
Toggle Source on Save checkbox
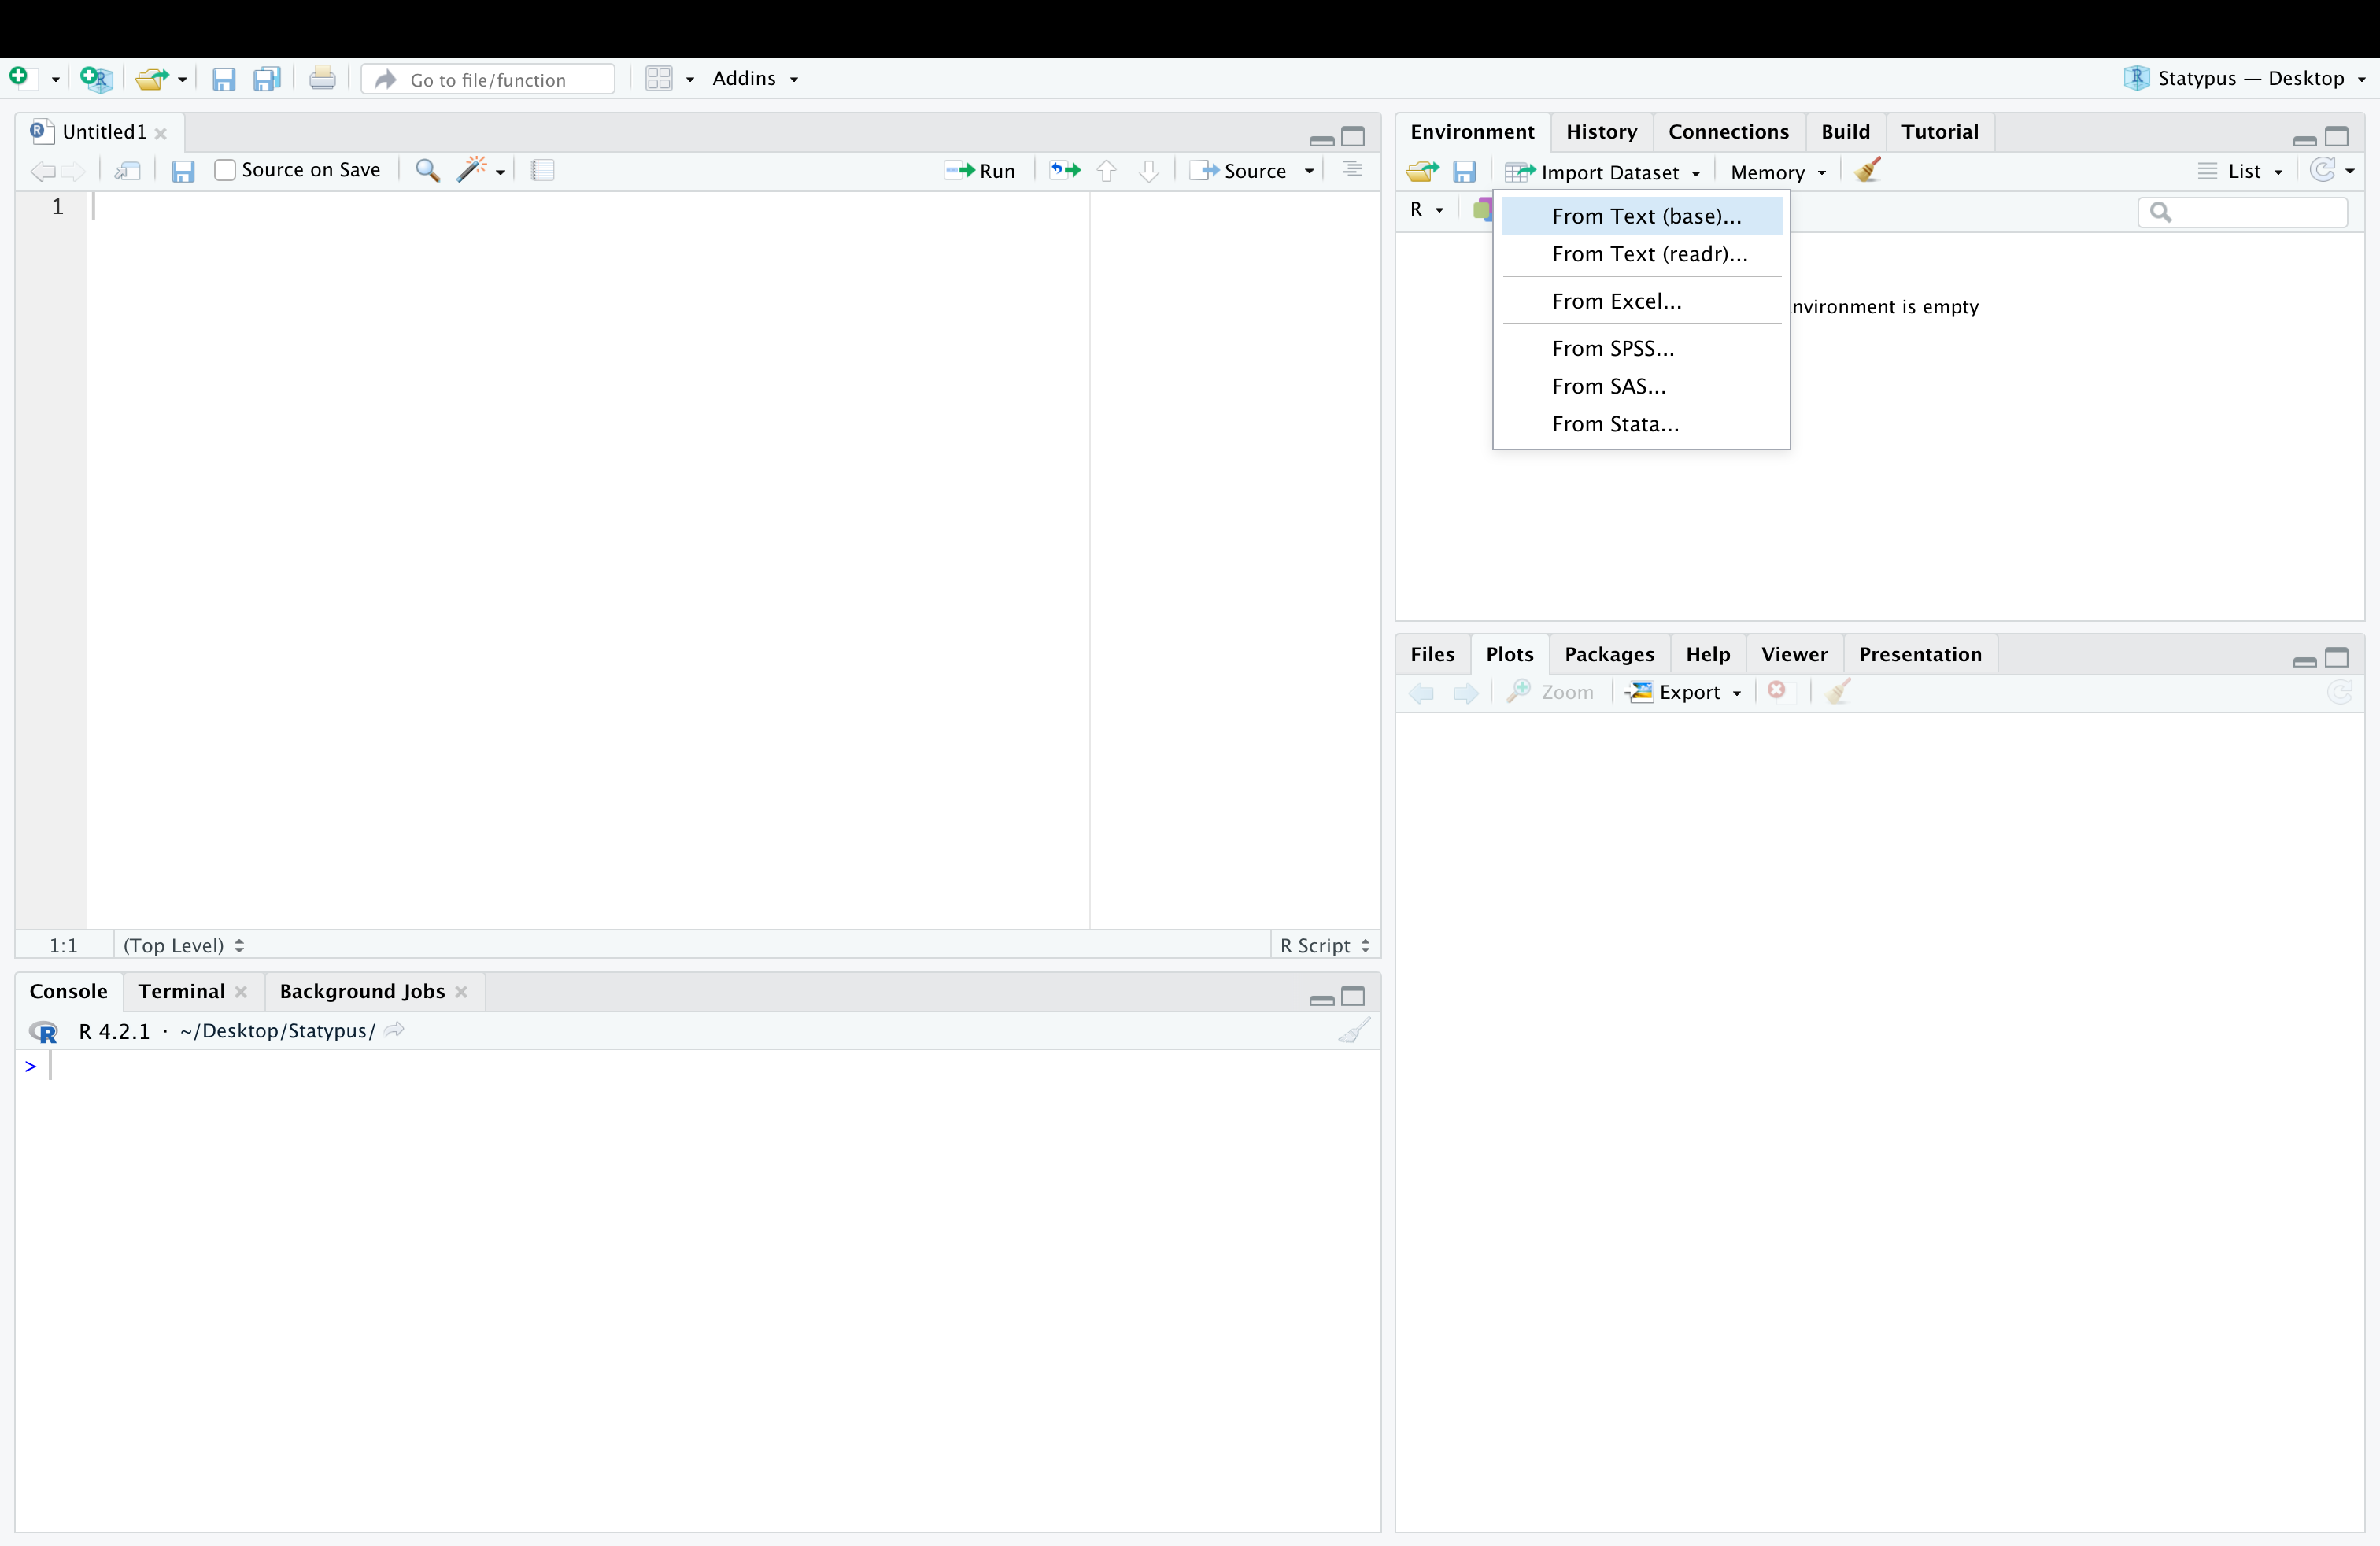coord(225,170)
